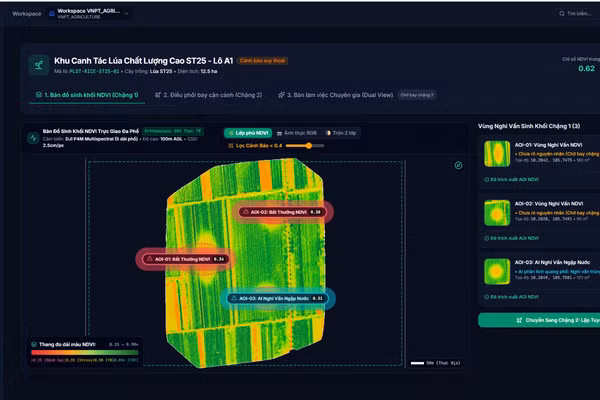Open the Workspace VNPT_AGRI dropdown
This screenshot has height=400, width=600.
coord(89,14)
